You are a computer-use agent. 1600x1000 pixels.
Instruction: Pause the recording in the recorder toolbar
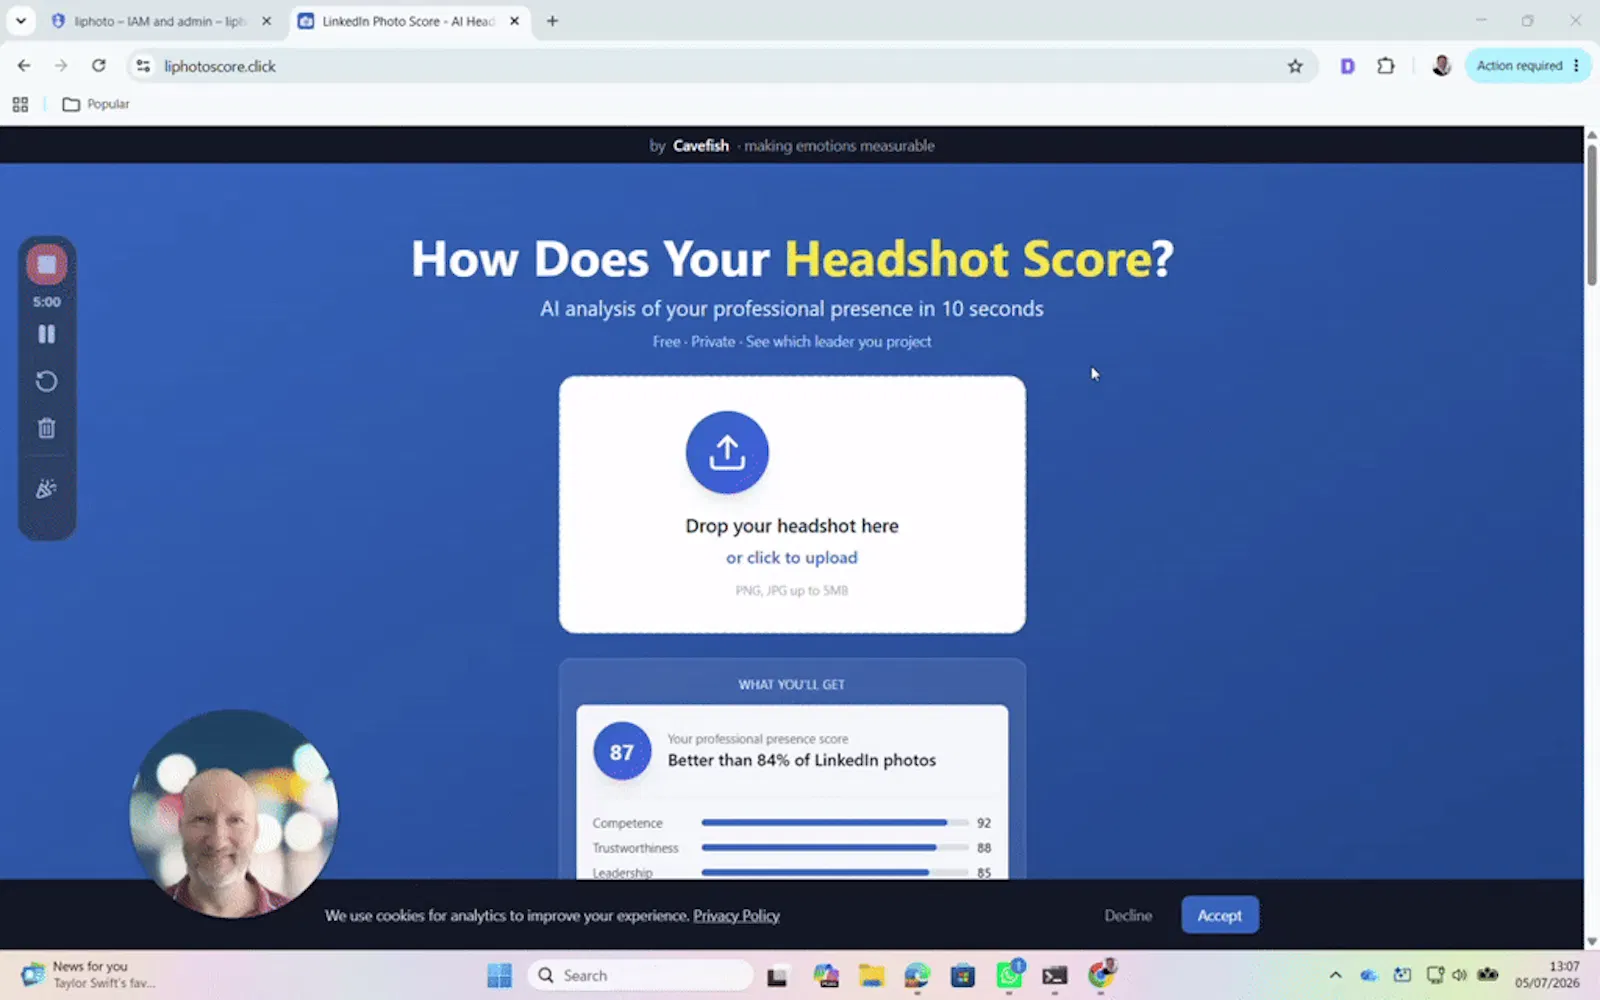click(46, 334)
